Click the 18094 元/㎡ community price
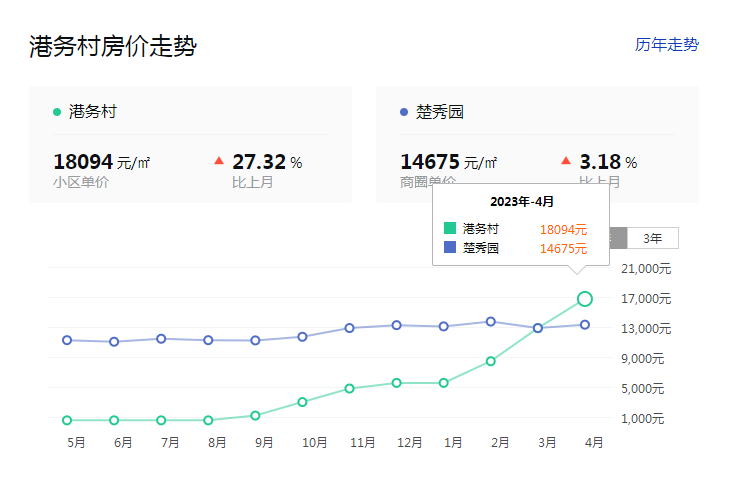The image size is (738, 478). click(x=101, y=162)
